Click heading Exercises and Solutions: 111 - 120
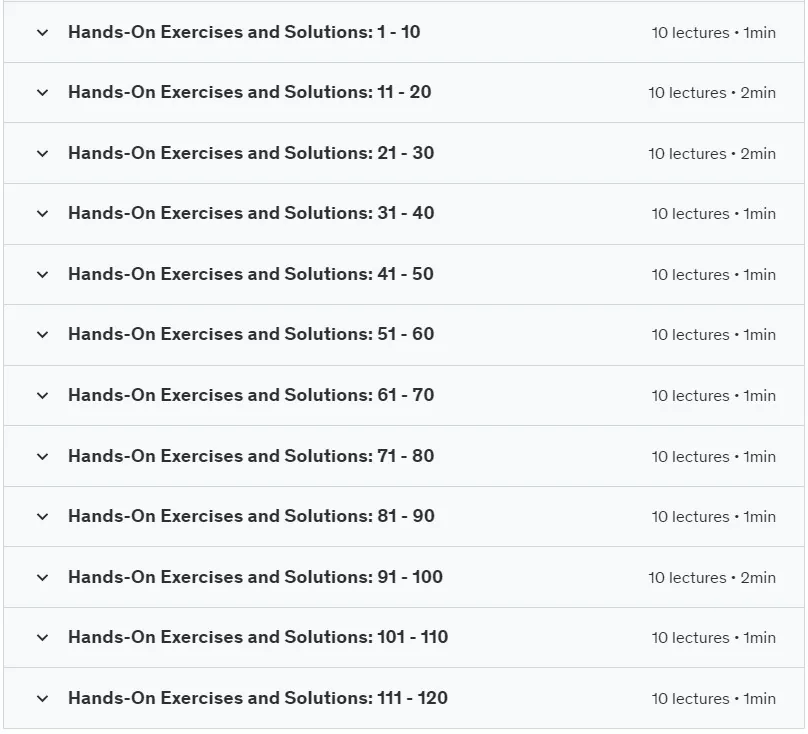Viewport: 808px width, 734px height. [258, 698]
